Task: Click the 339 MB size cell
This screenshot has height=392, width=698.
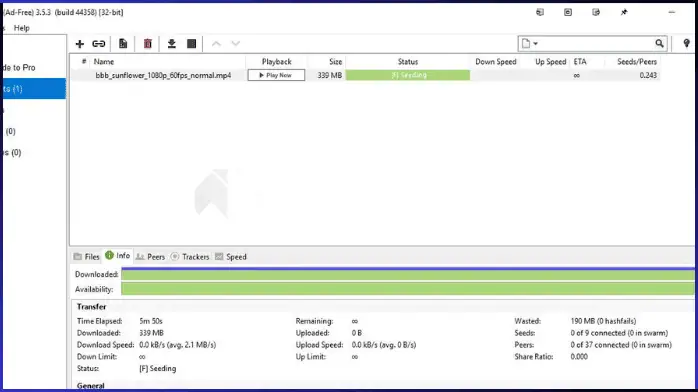Action: click(x=329, y=75)
